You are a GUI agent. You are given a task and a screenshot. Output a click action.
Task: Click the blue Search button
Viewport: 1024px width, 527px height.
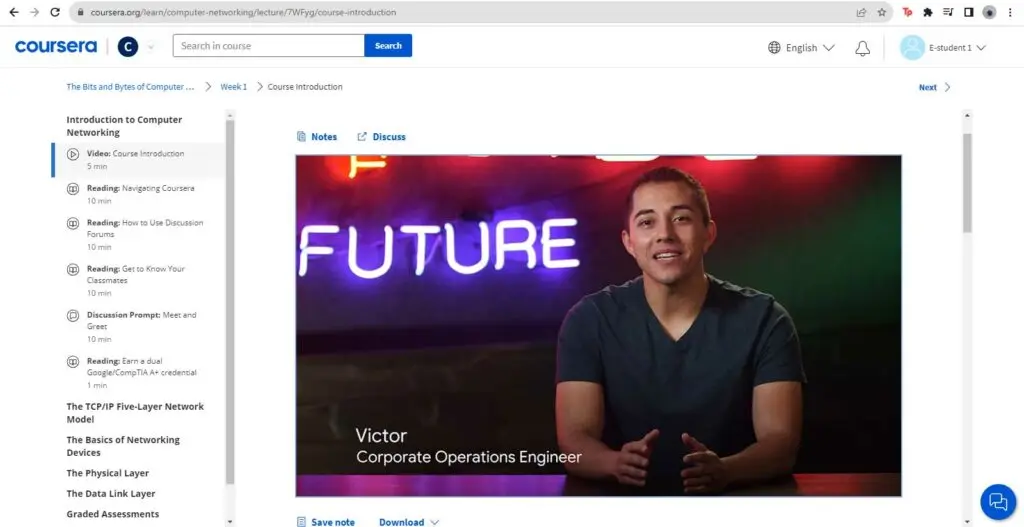click(388, 46)
